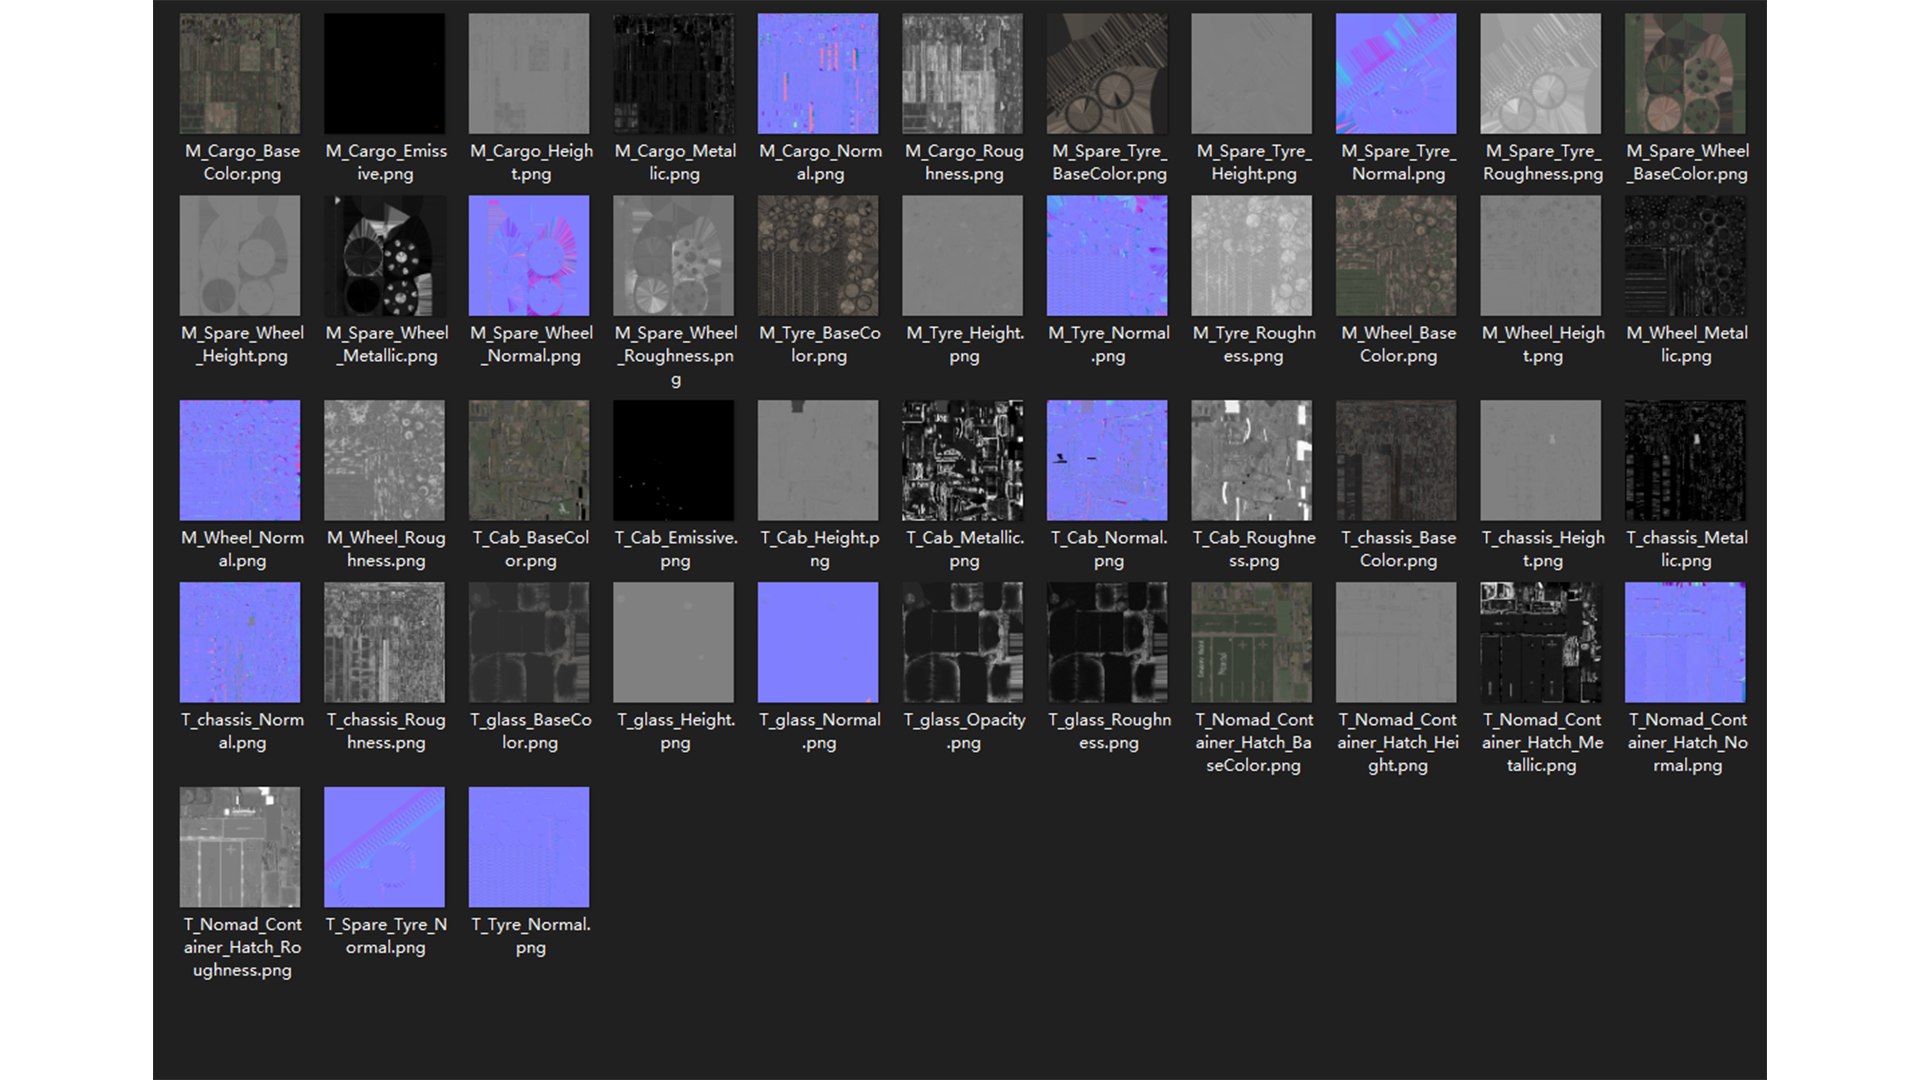Click the black M_Cargo_Emissive.png texture
Screen dimensions: 1920x1080
tap(384, 74)
